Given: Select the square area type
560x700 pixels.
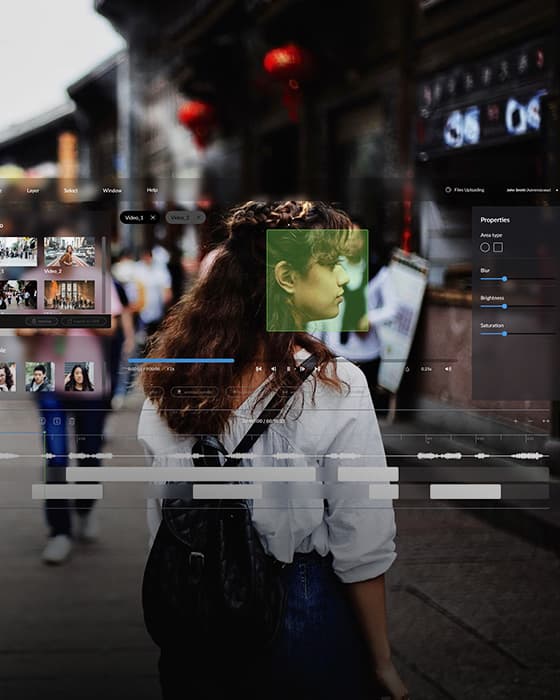Looking at the screenshot, I should [498, 247].
